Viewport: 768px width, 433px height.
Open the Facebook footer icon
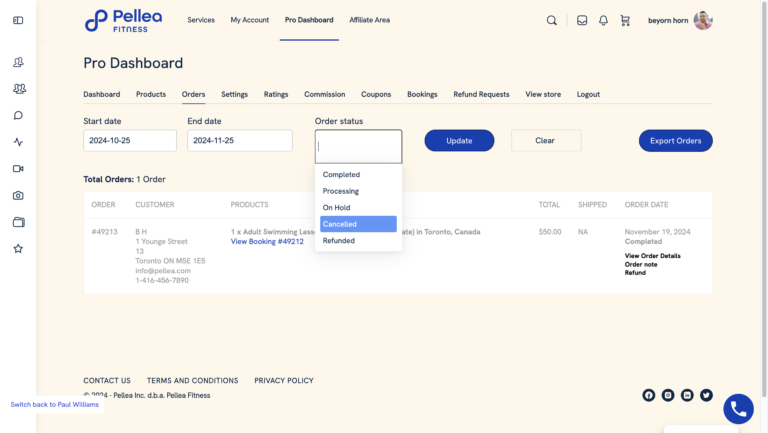[648, 395]
